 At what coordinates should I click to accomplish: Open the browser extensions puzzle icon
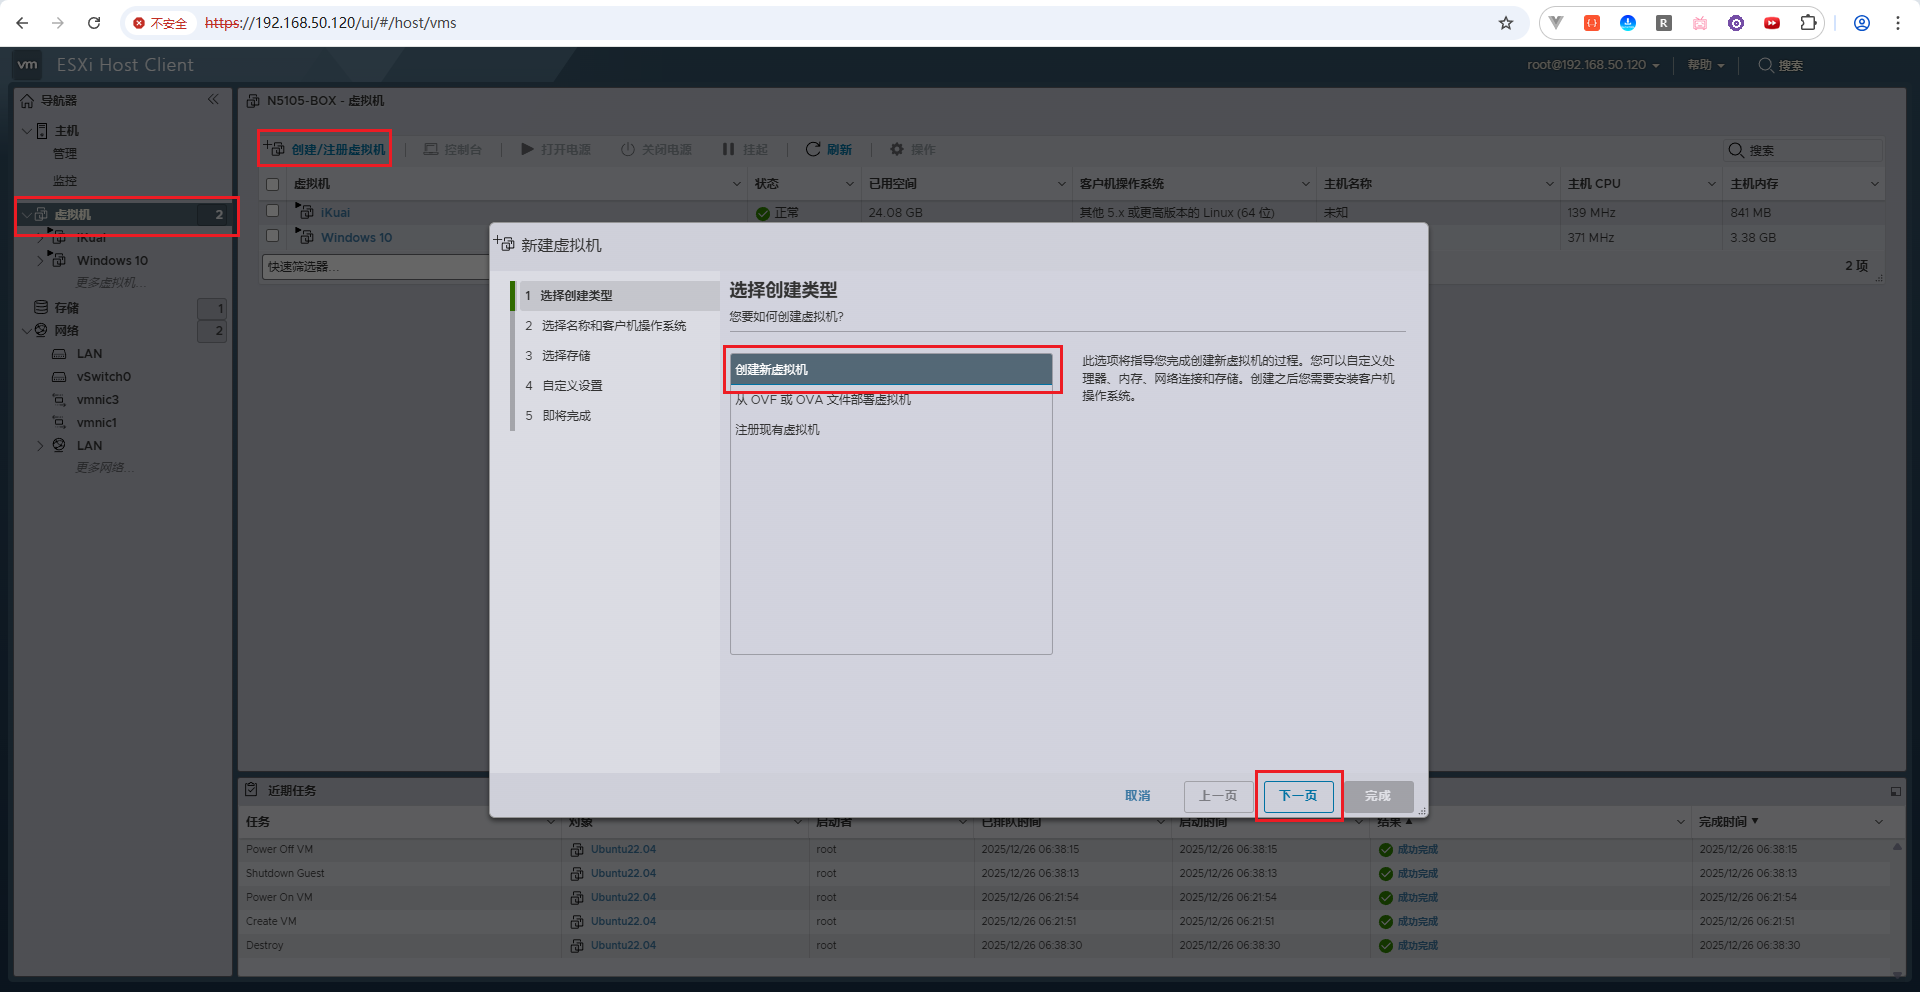[1808, 23]
